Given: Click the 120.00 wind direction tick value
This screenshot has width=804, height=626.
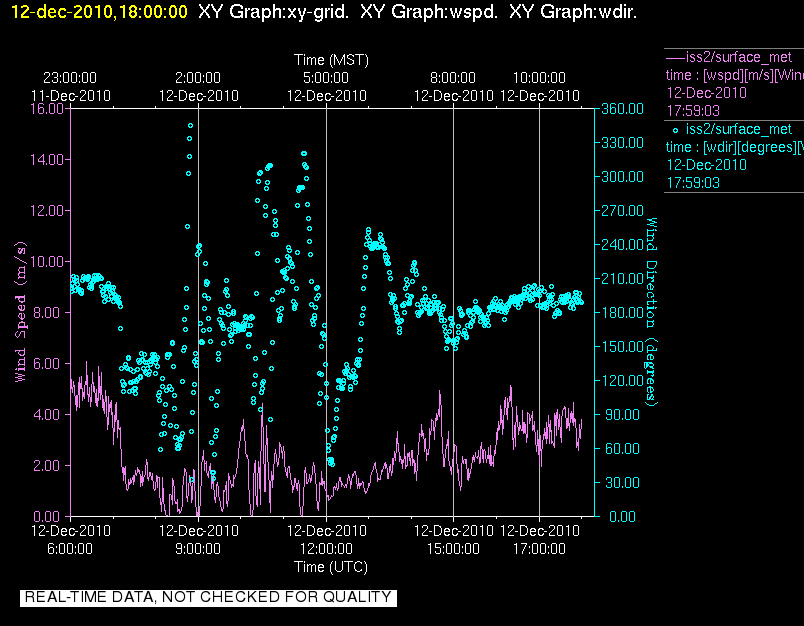Looking at the screenshot, I should [x=622, y=380].
